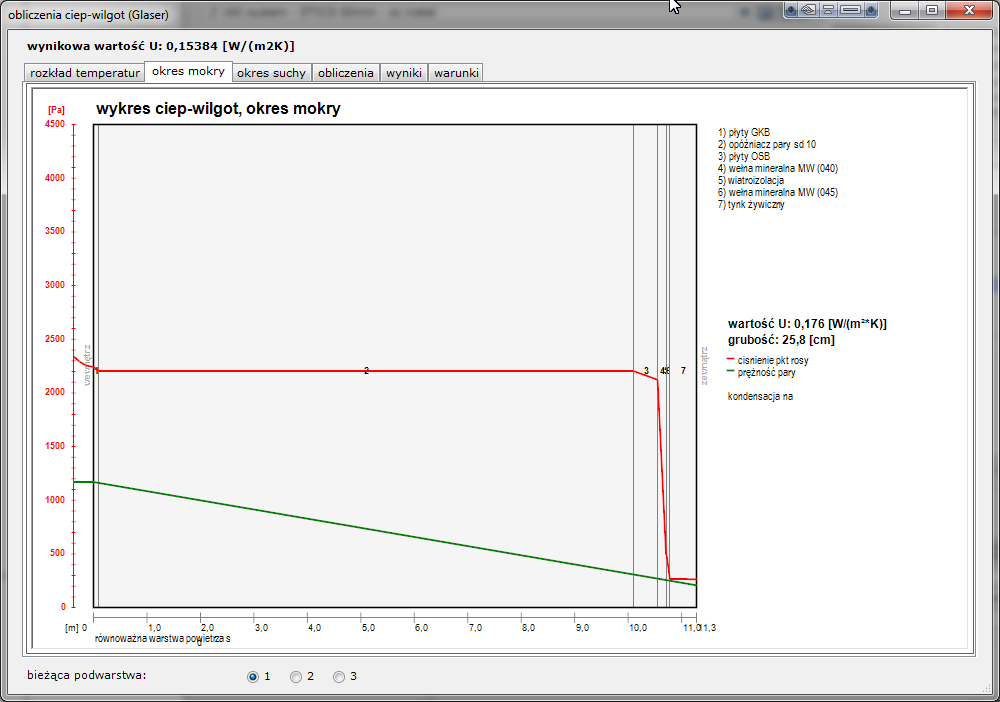Select sublayer radio button 2
This screenshot has height=702, width=1000.
tap(296, 677)
